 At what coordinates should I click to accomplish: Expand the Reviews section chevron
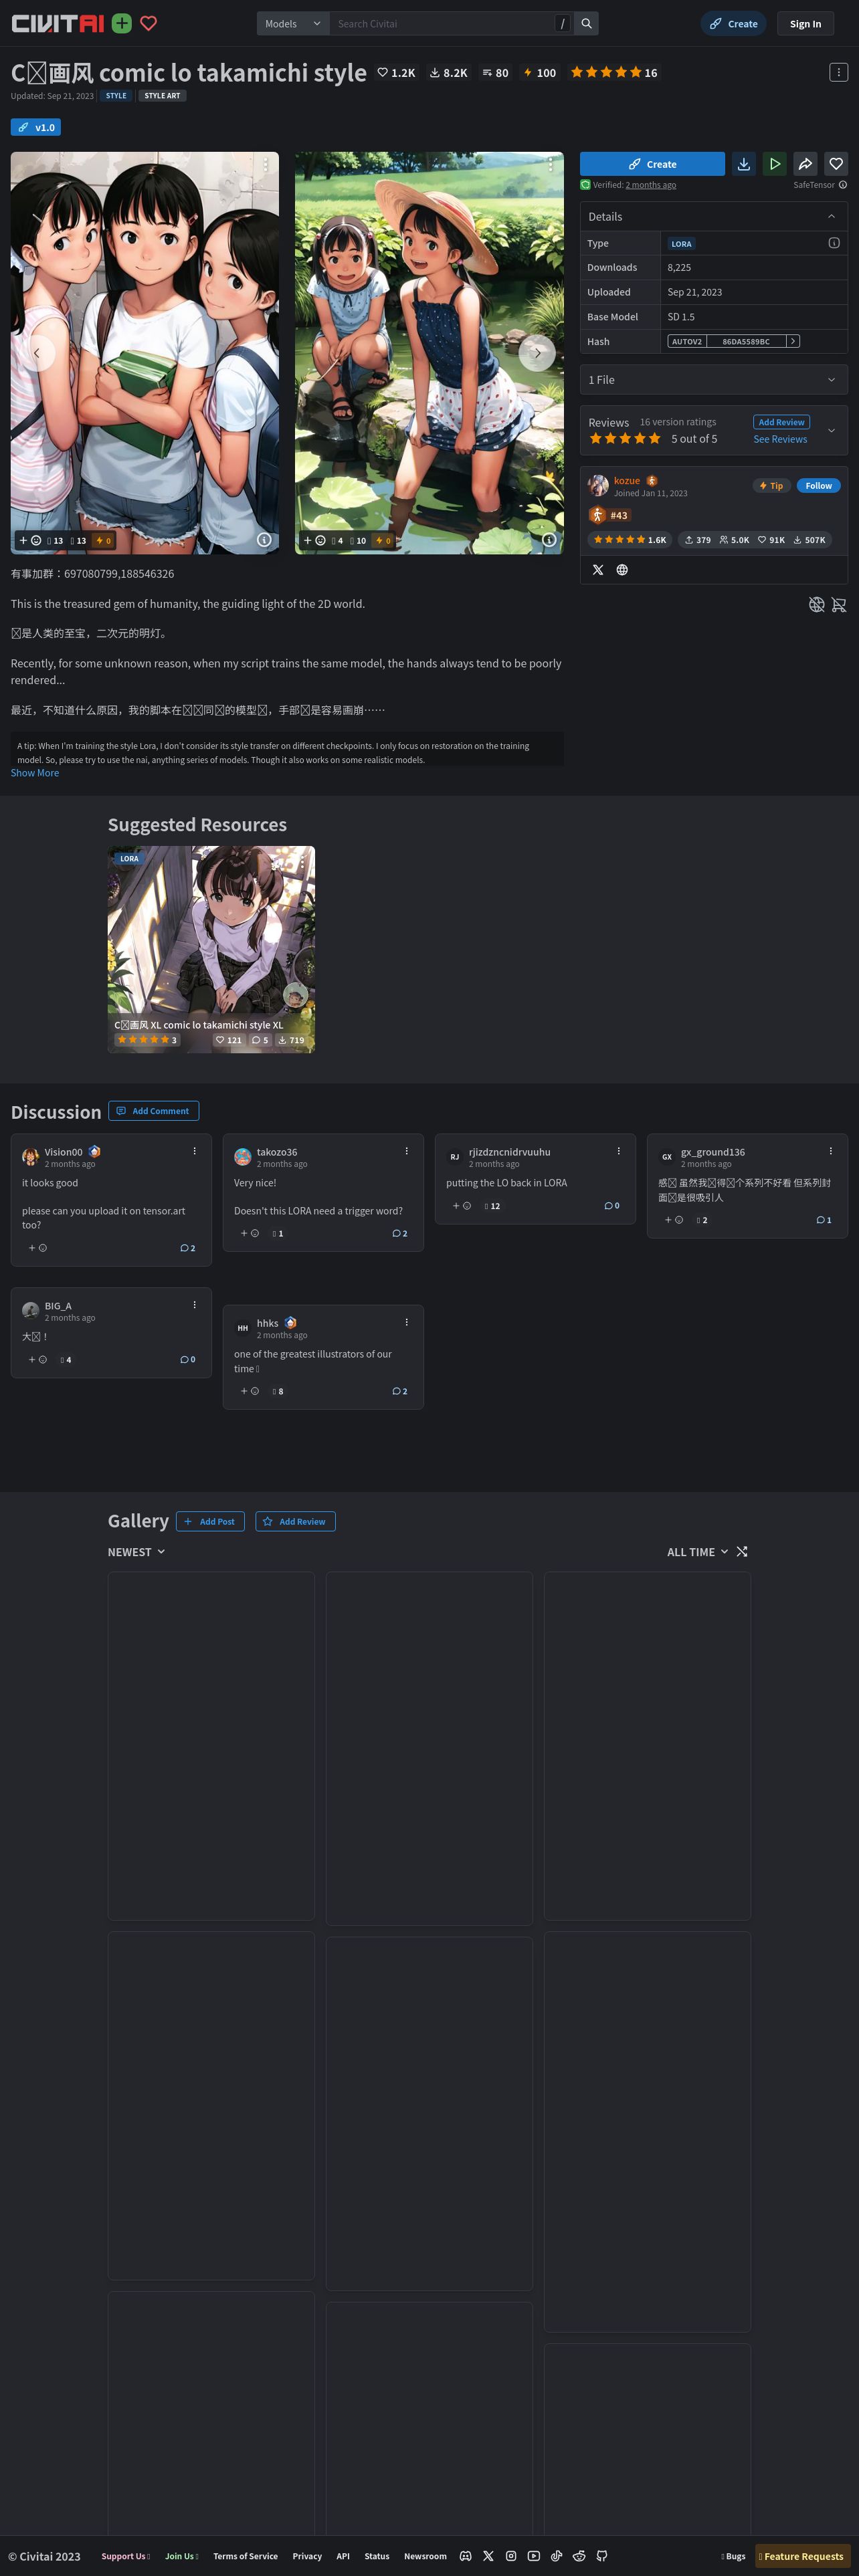click(831, 430)
